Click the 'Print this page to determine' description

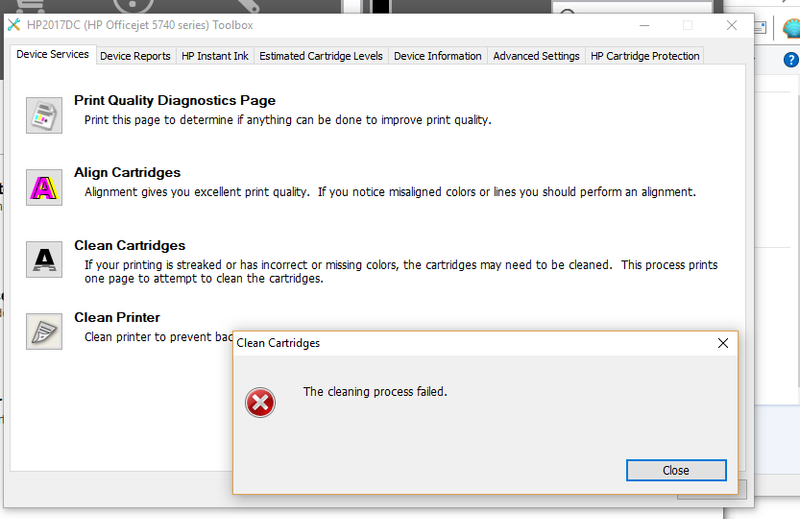pyautogui.click(x=288, y=120)
